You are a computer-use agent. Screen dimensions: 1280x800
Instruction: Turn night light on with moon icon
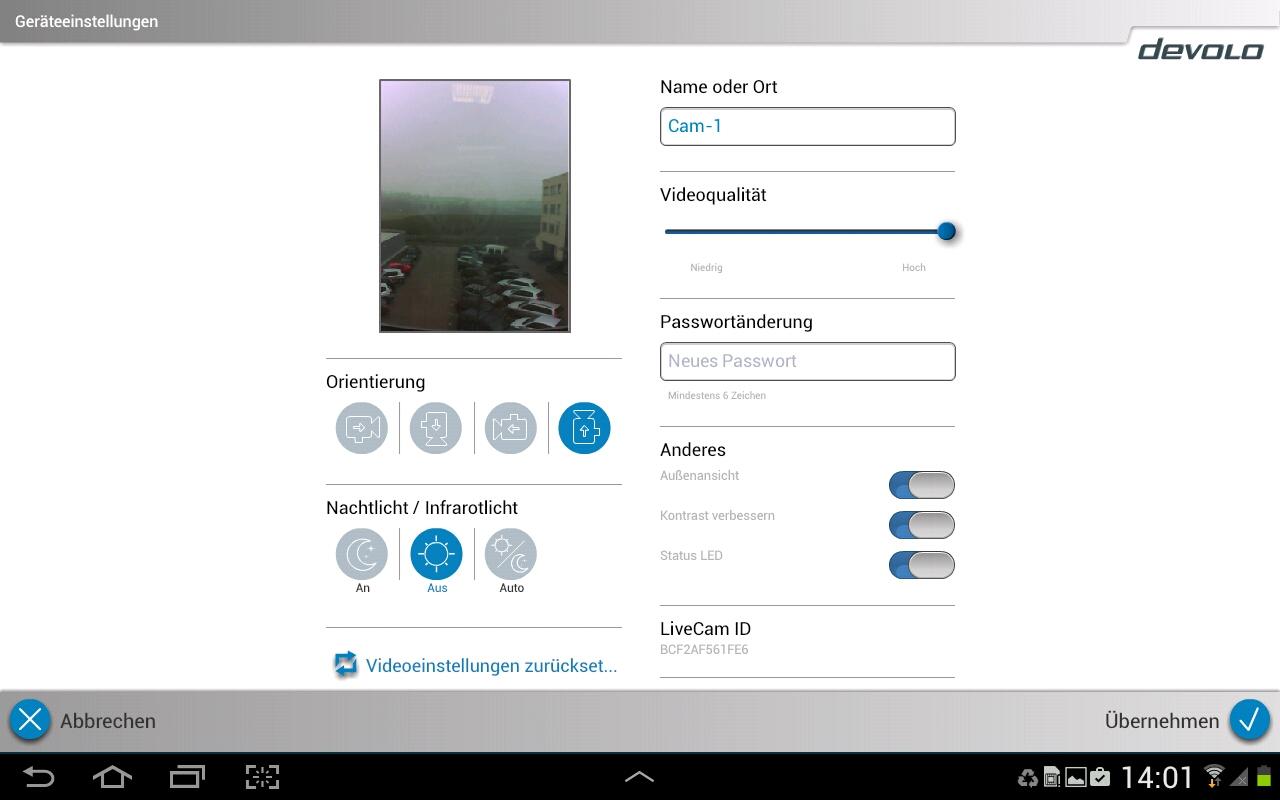362,554
